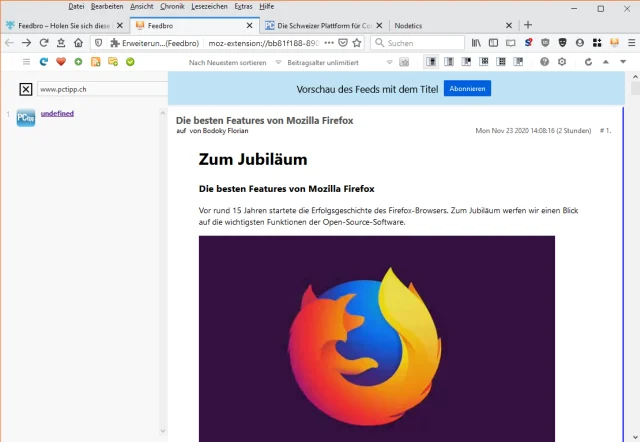Click the orange RSS add feed icon
The width and height of the screenshot is (640, 442).
click(x=96, y=62)
